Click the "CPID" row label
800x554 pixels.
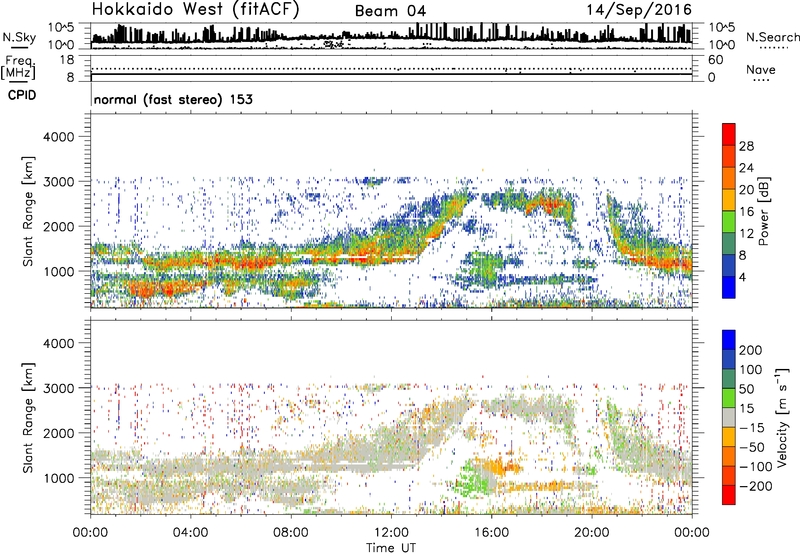[x=22, y=95]
